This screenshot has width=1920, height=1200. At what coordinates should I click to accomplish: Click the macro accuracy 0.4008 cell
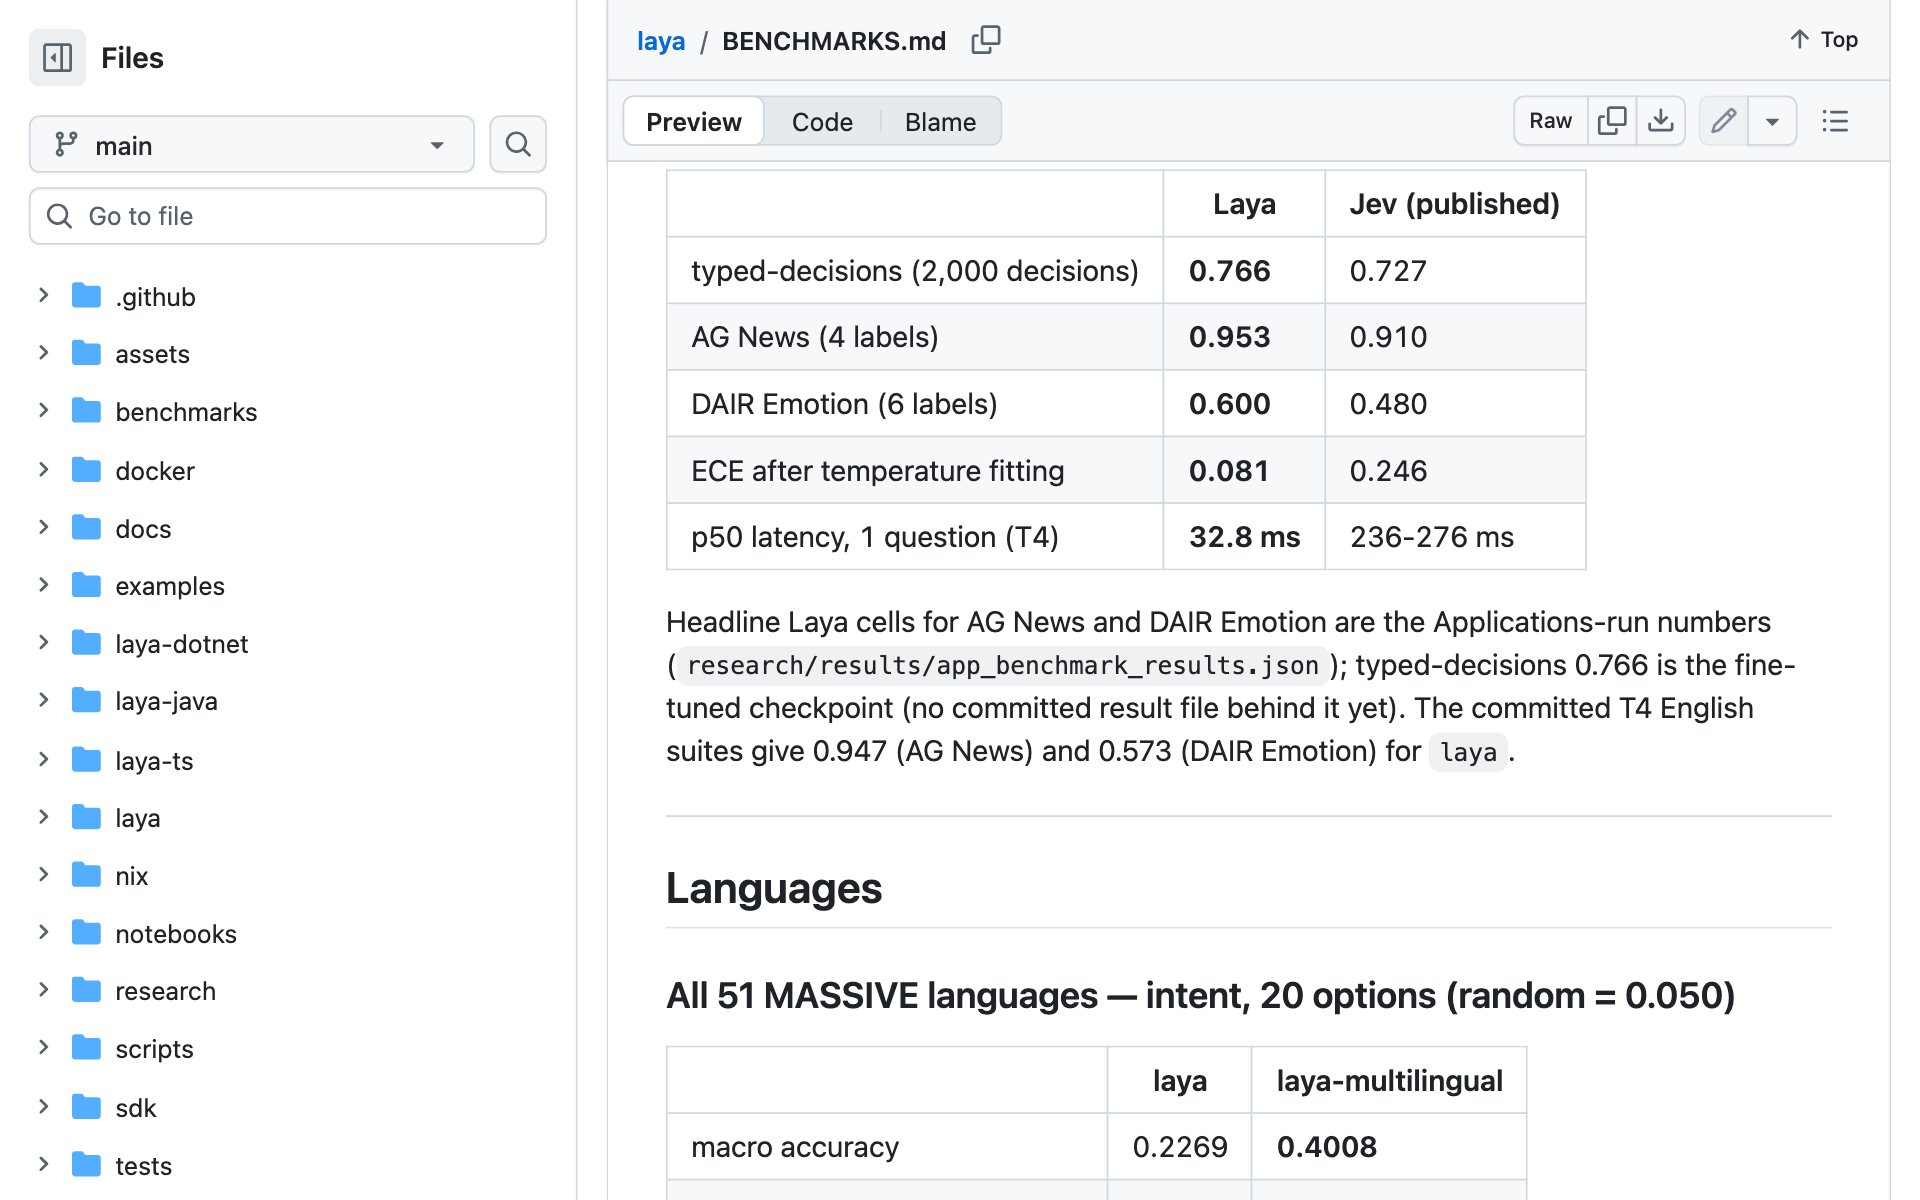pyautogui.click(x=1389, y=1147)
